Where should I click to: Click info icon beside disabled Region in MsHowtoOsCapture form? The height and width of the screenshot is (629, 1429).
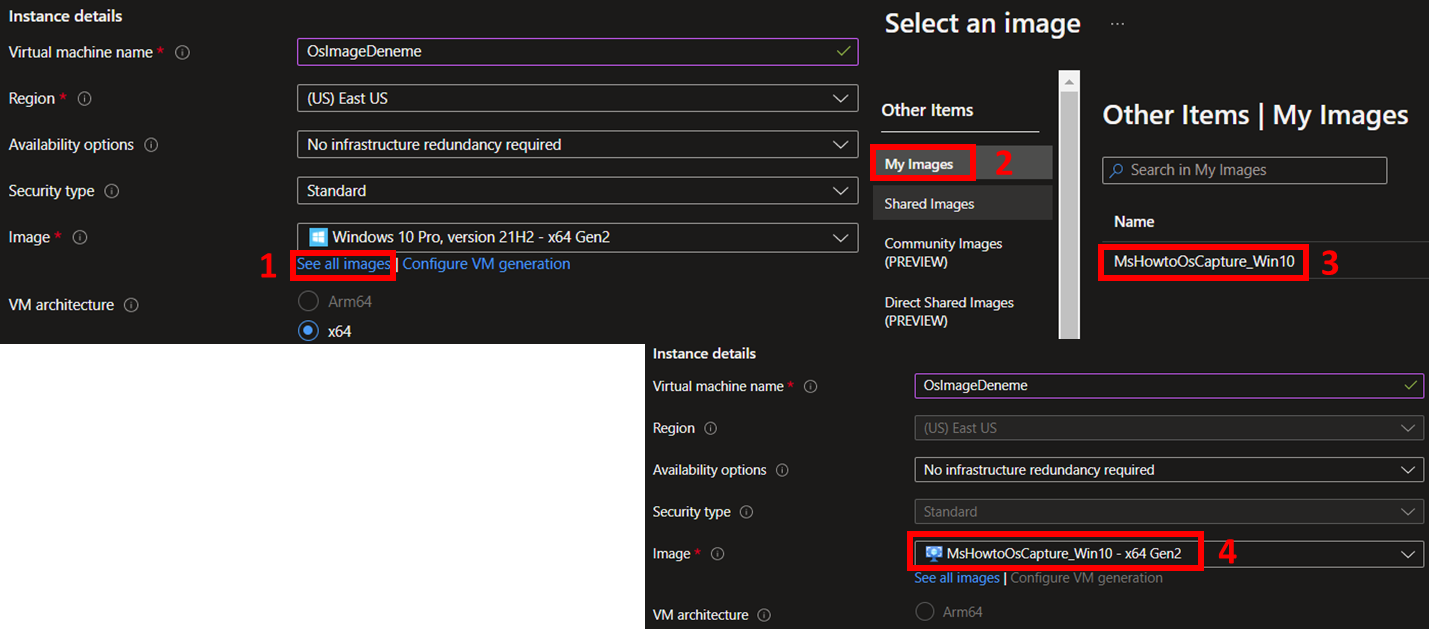711,428
